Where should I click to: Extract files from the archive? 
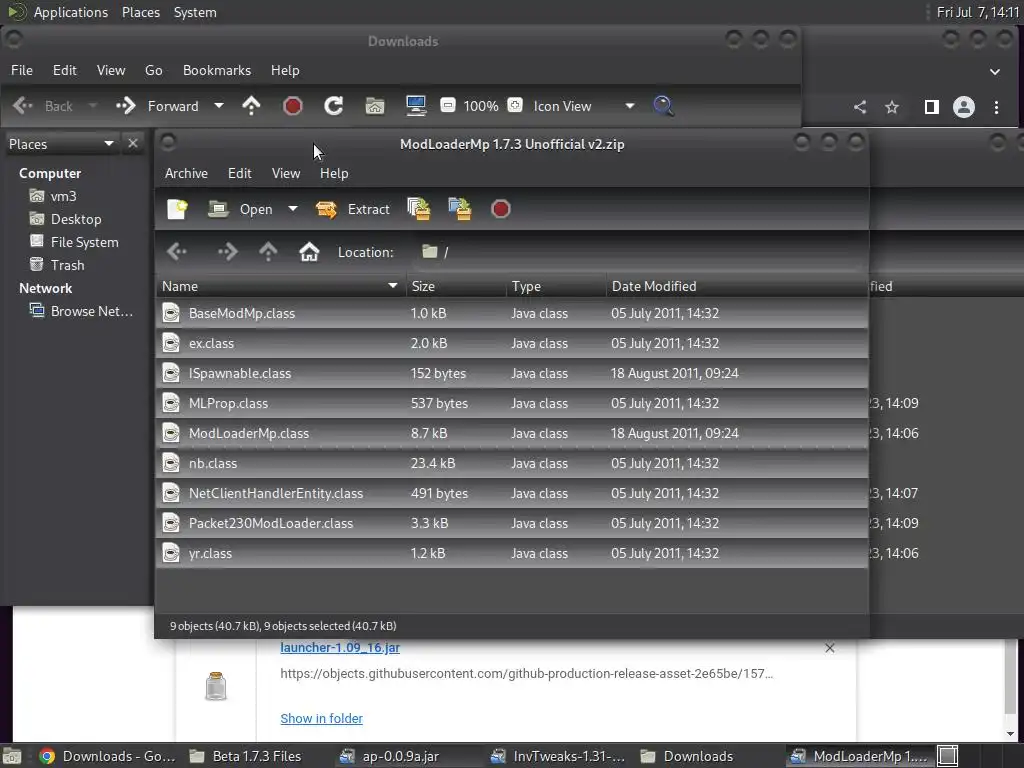(x=352, y=209)
